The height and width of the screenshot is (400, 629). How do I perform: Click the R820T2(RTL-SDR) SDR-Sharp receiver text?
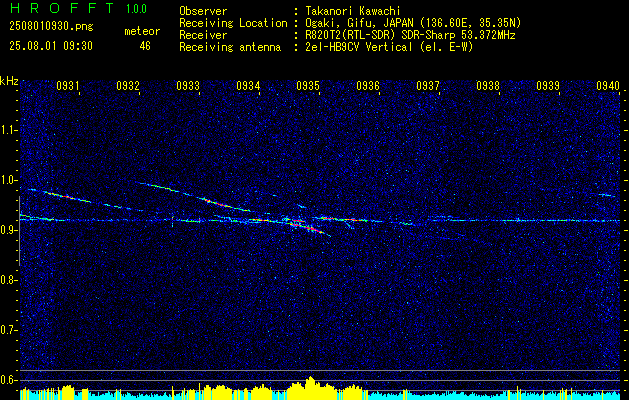410,35
